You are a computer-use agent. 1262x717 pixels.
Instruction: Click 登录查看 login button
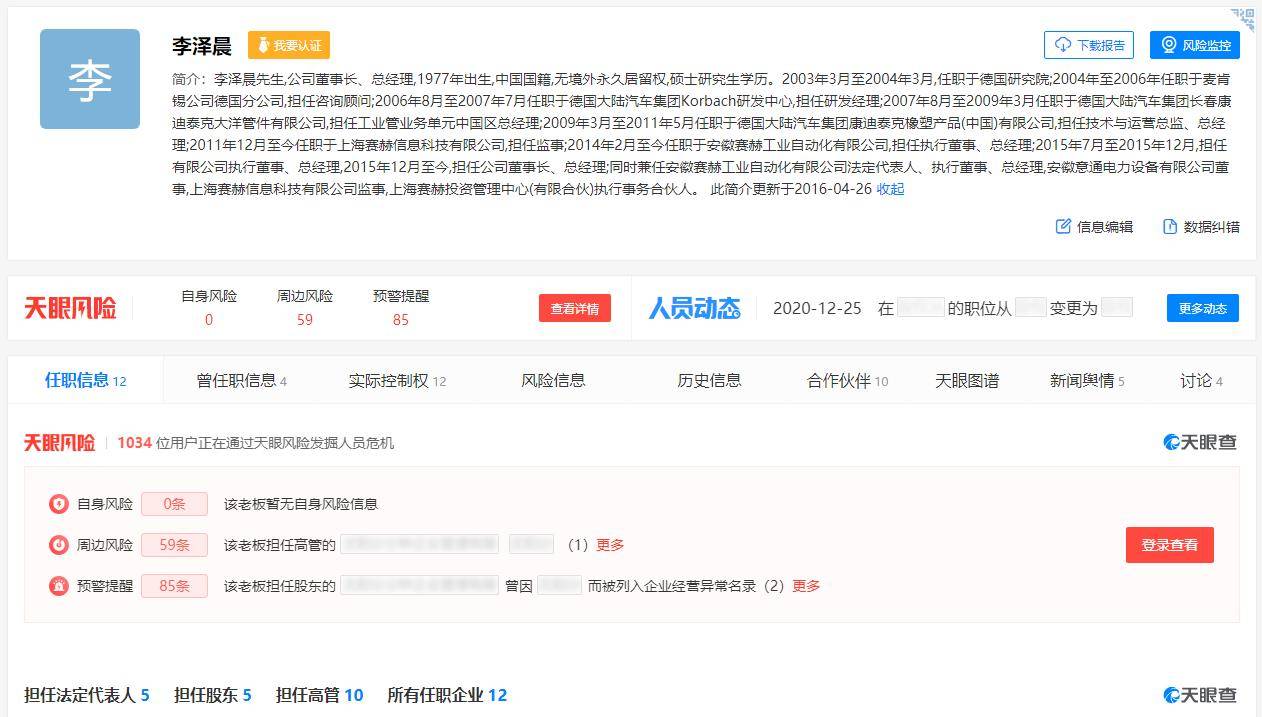click(x=1169, y=545)
